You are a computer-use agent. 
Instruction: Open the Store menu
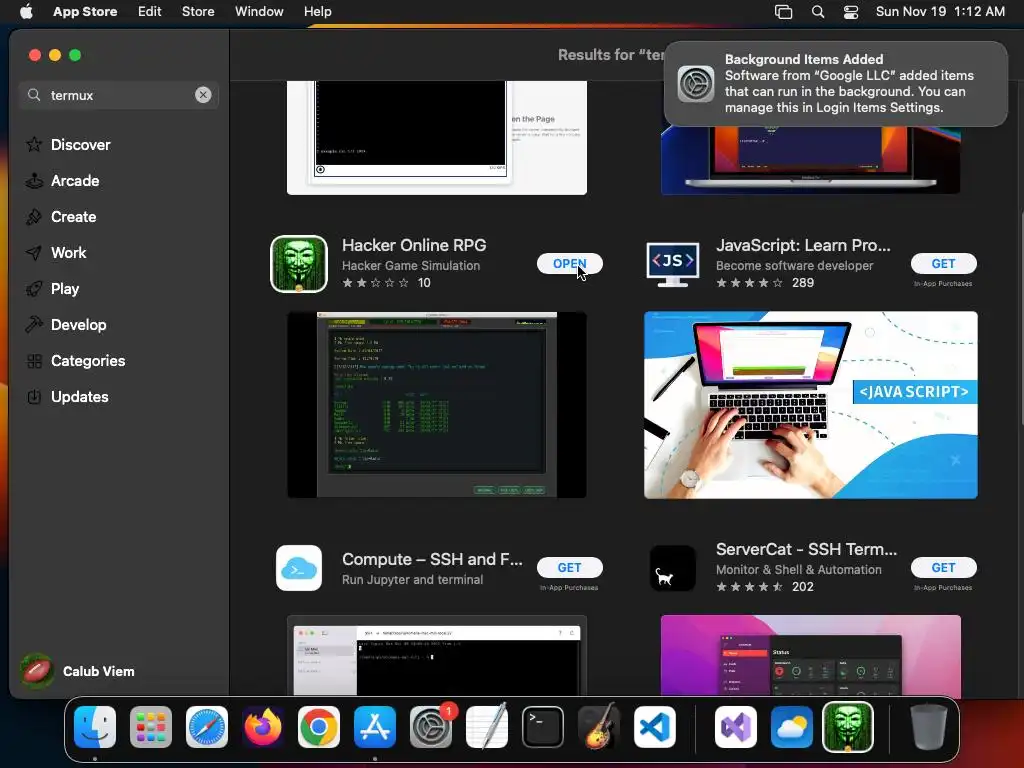198,11
